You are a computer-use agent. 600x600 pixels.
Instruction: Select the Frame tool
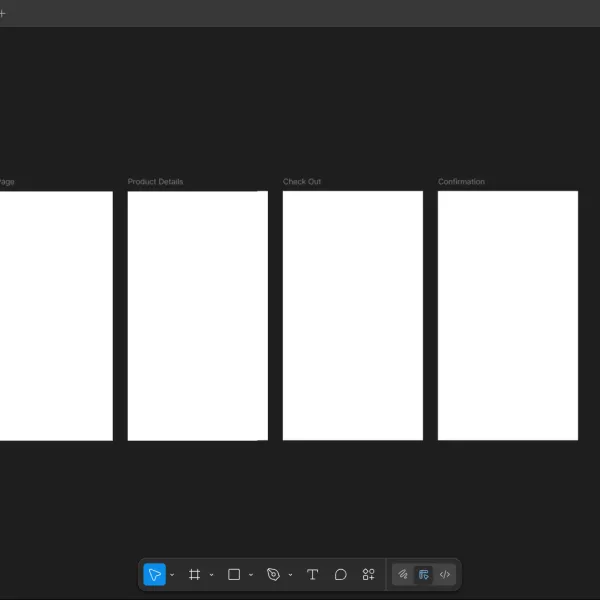(194, 574)
